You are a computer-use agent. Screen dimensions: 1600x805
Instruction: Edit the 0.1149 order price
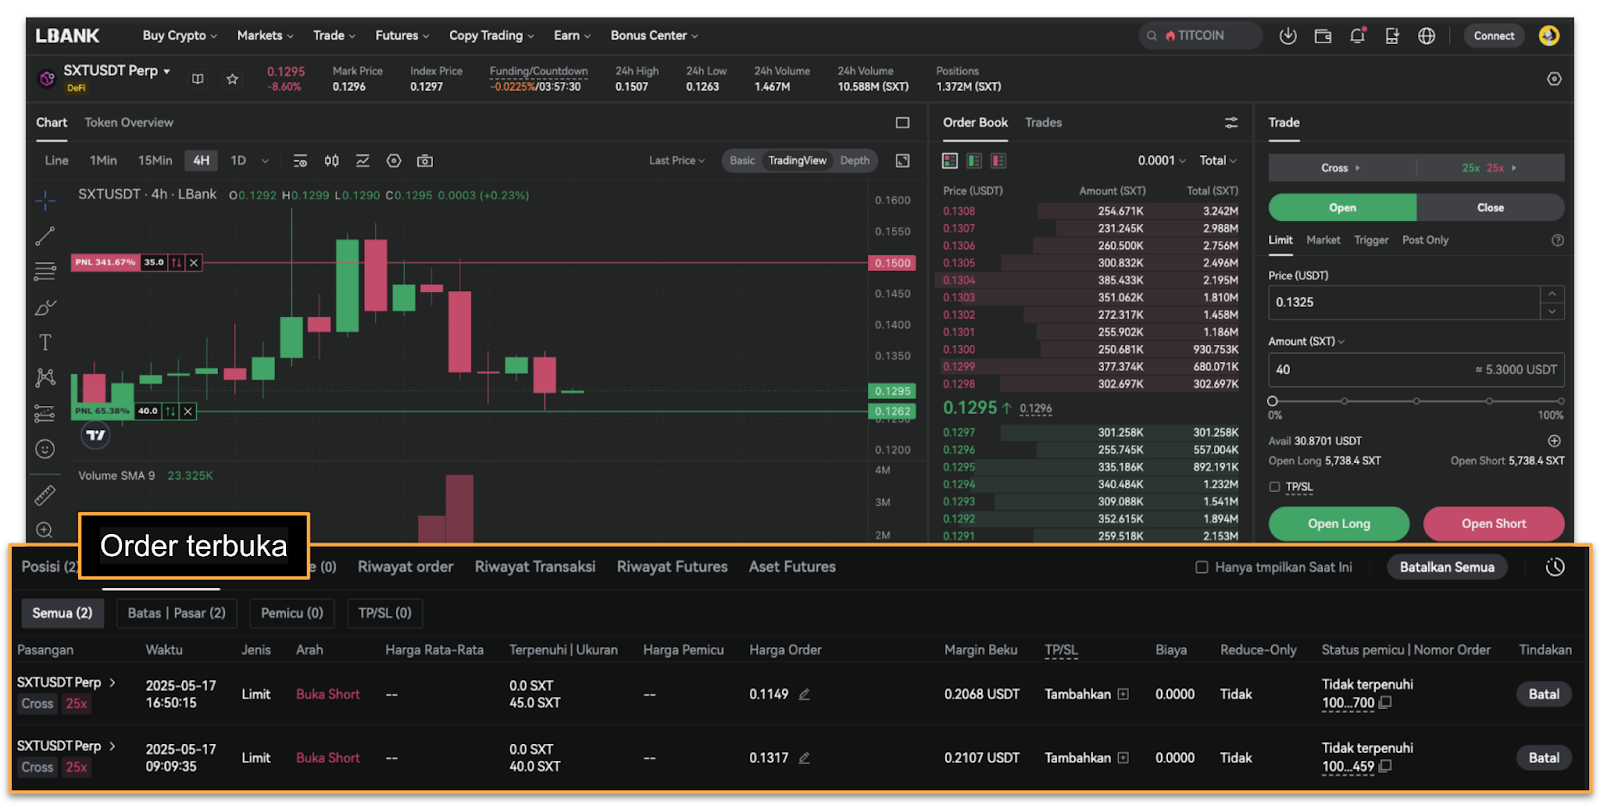(804, 694)
